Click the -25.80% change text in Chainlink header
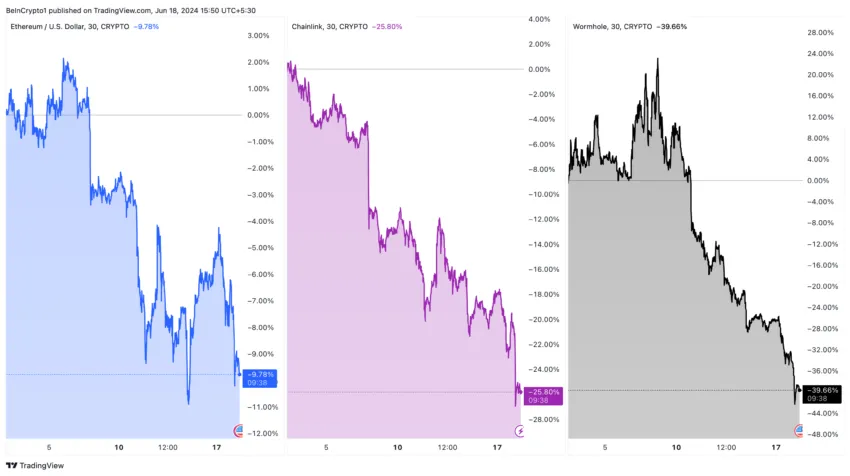Screen dimensions: 850x476 [387, 26]
